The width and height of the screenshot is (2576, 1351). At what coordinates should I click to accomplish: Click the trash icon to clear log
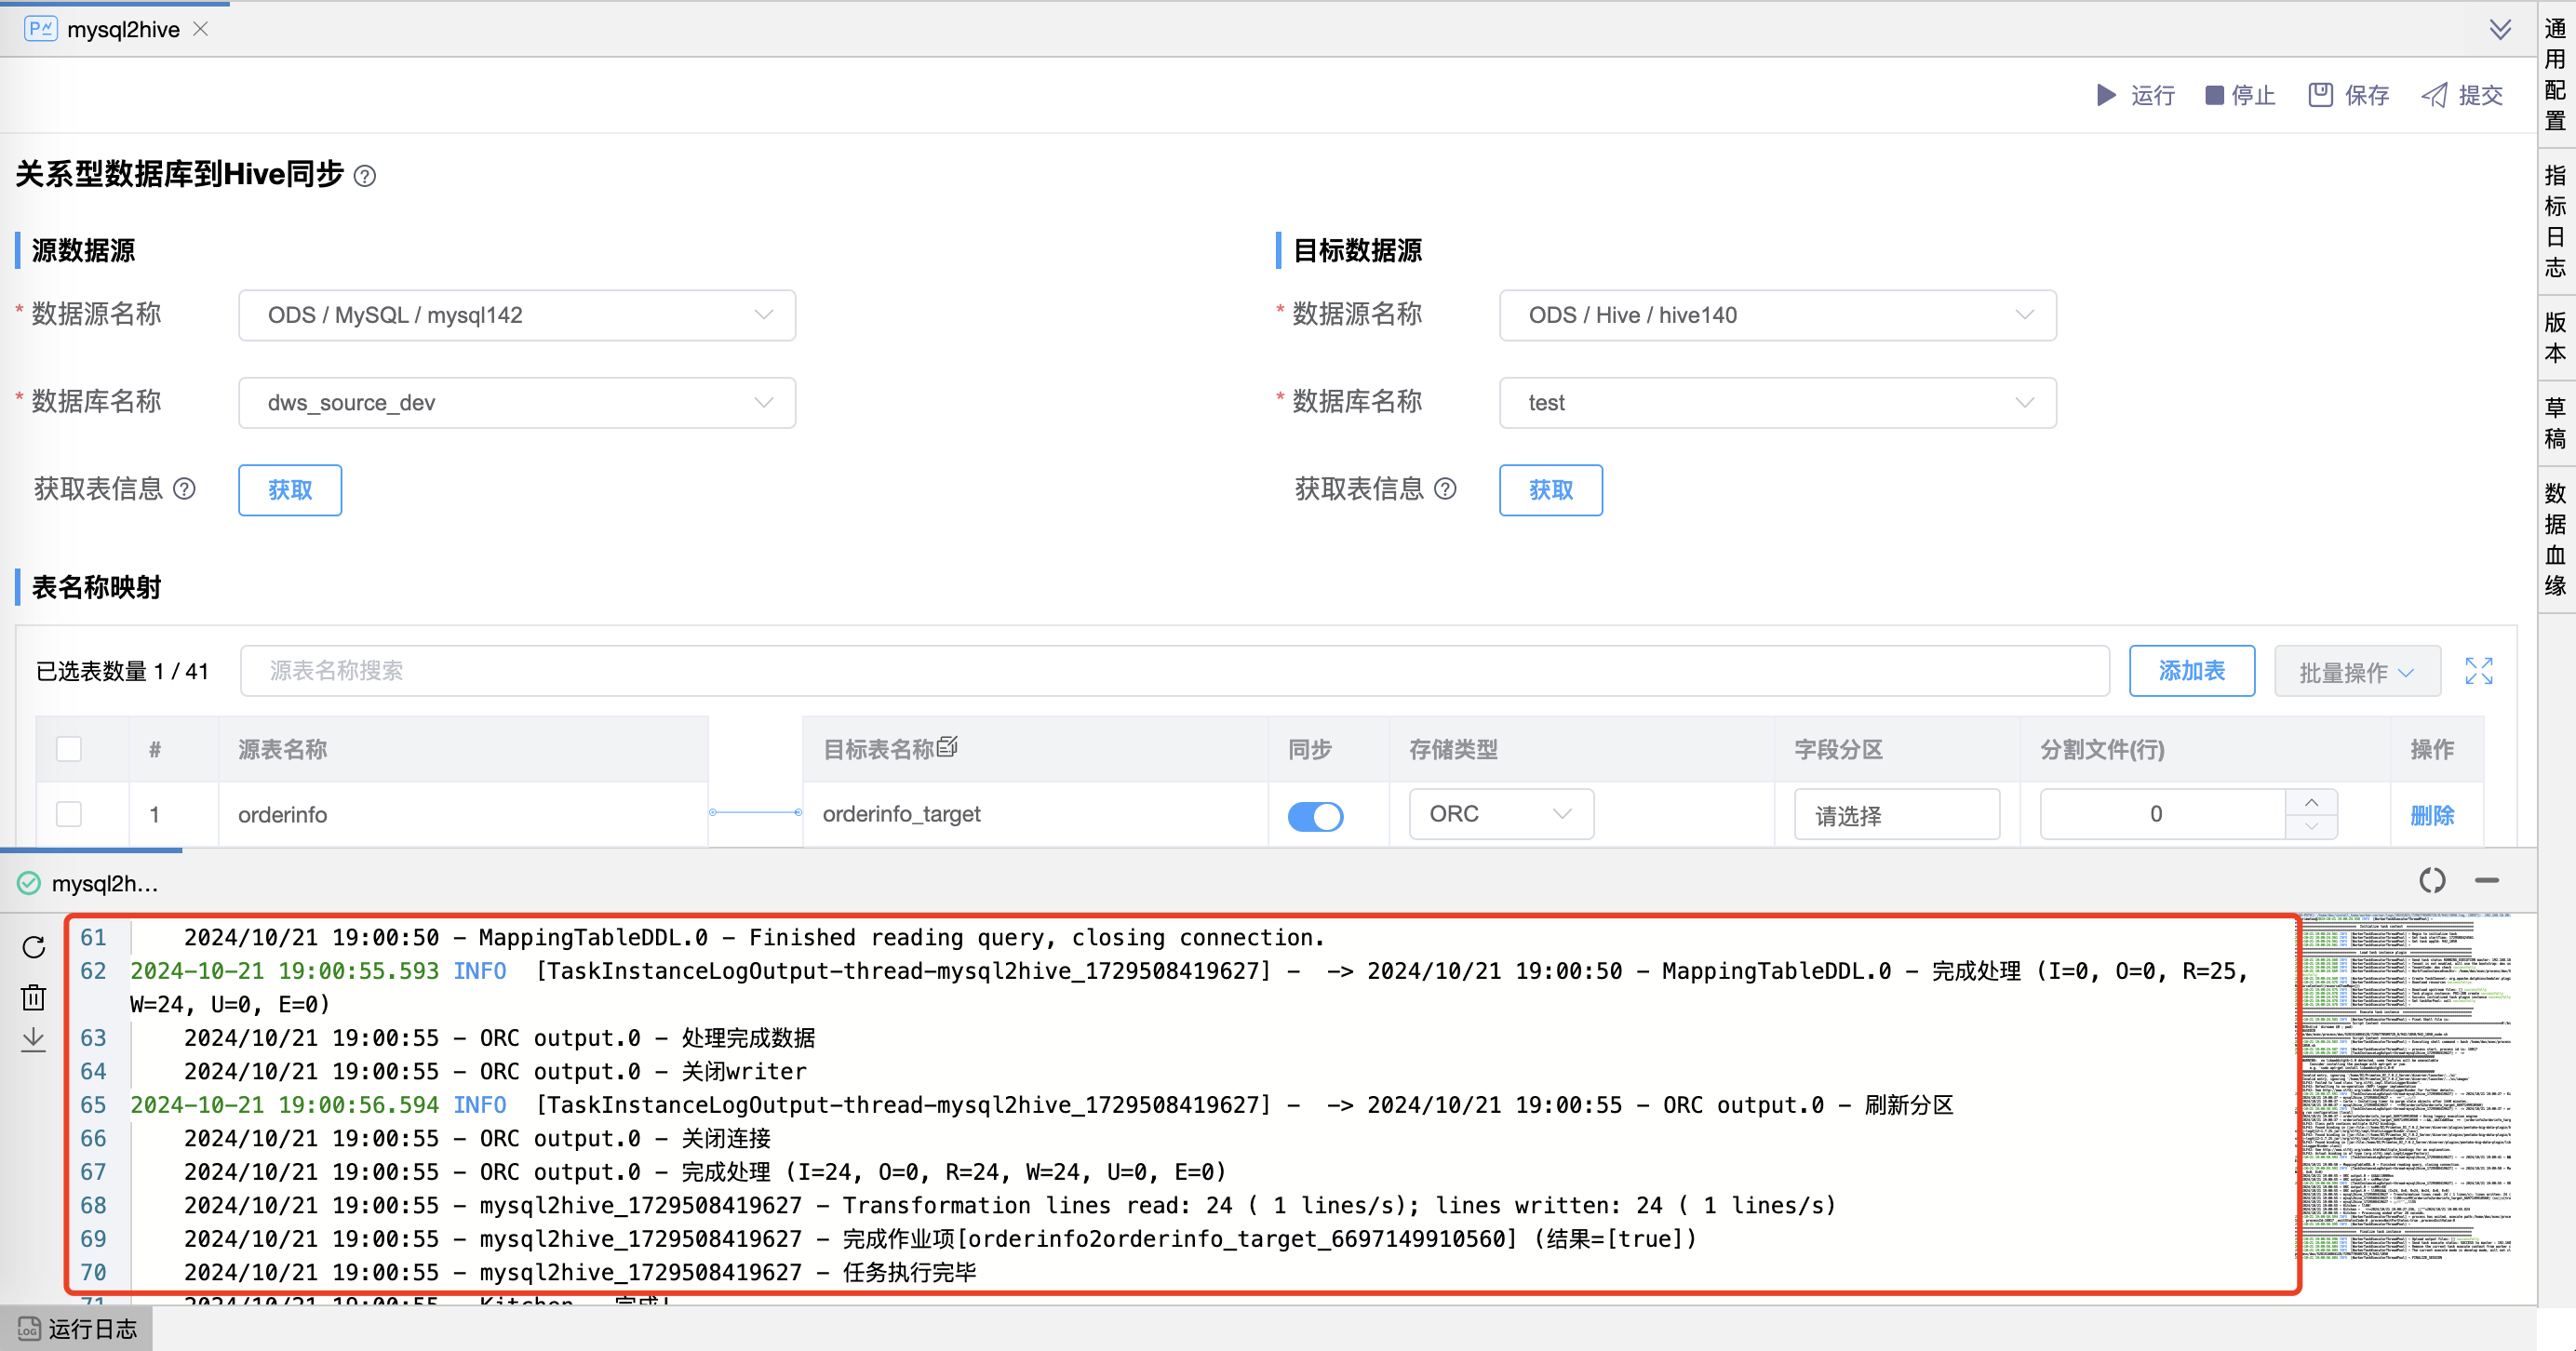point(34,997)
